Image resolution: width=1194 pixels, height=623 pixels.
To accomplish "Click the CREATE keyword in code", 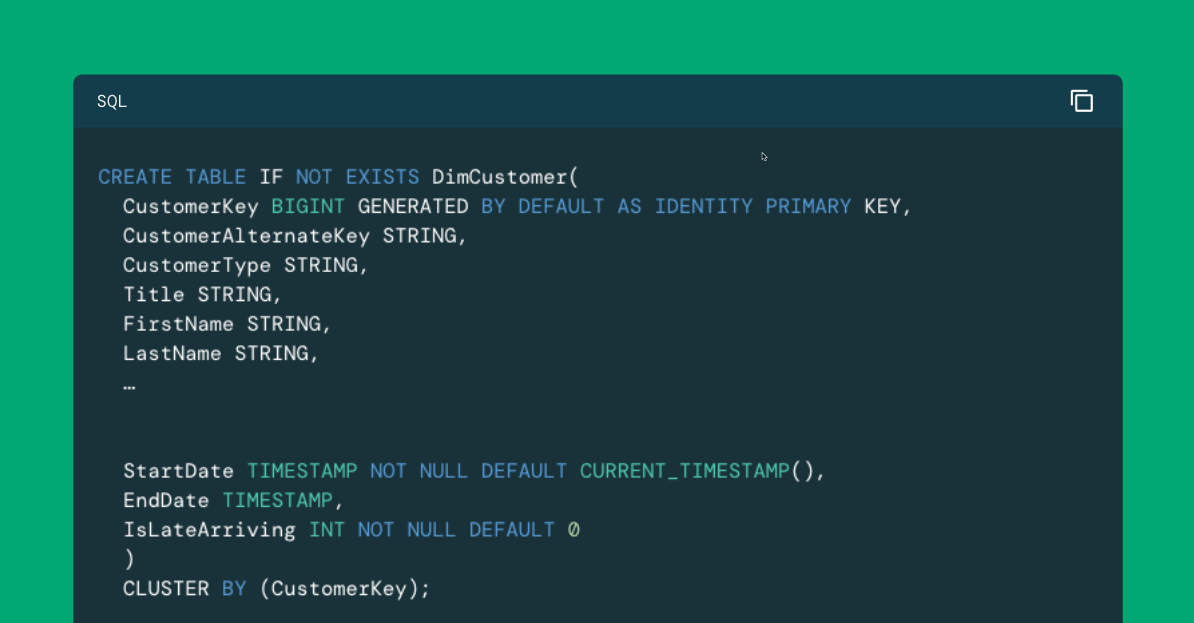I will click(x=135, y=177).
